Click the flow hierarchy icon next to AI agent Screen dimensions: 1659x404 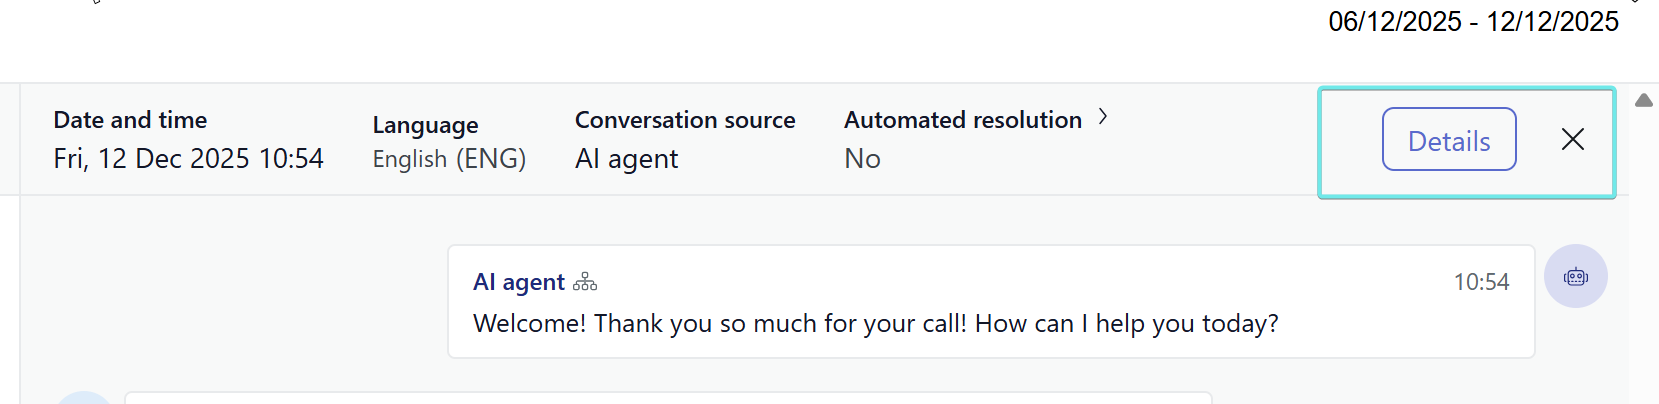pos(585,283)
